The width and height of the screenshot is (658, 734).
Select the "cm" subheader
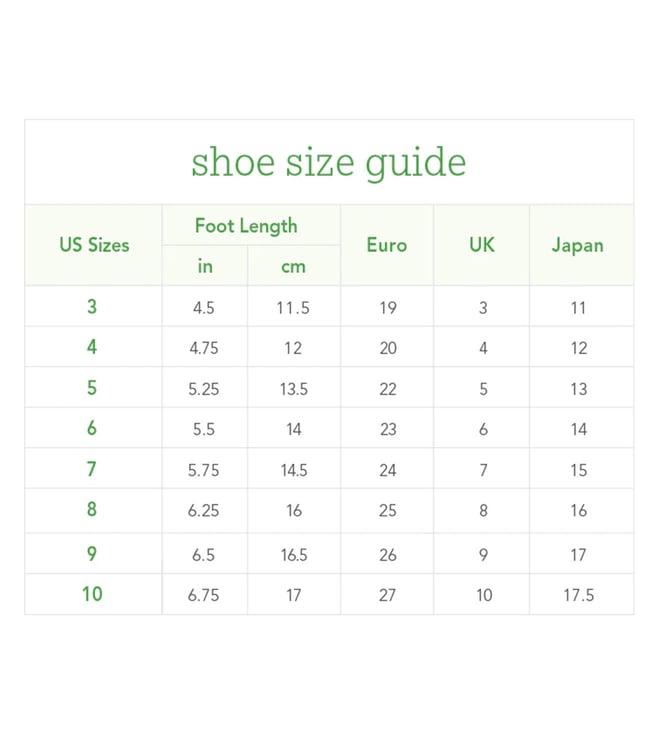click(293, 267)
